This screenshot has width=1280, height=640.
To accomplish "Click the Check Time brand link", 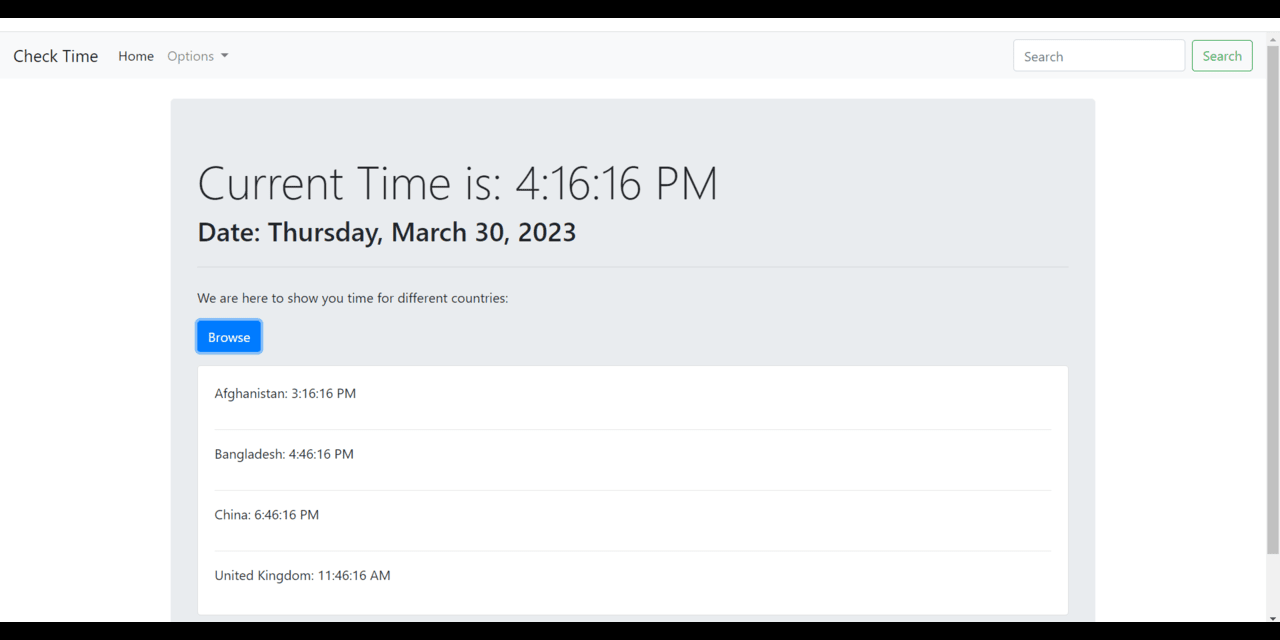I will click(x=55, y=56).
